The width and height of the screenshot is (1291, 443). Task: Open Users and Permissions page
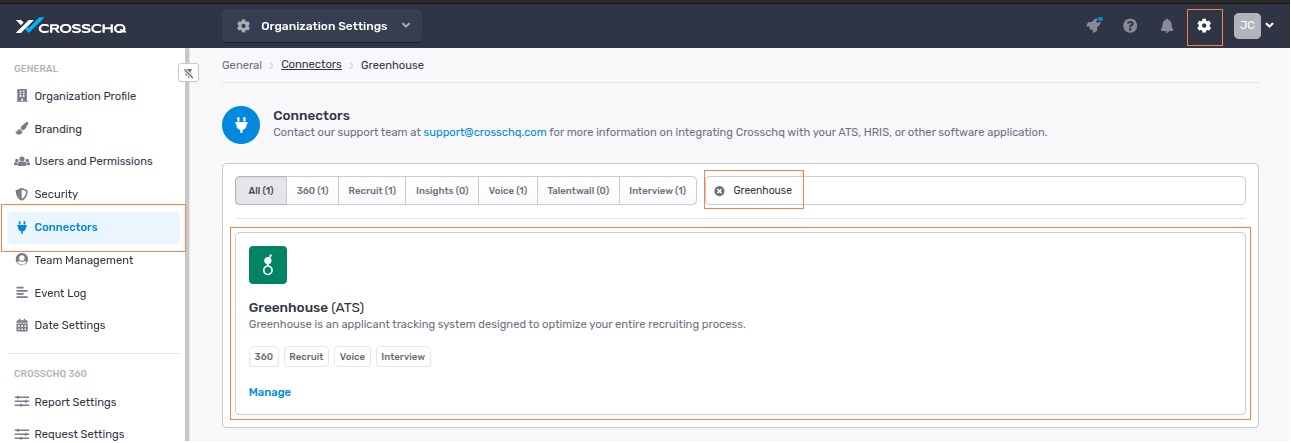93,161
